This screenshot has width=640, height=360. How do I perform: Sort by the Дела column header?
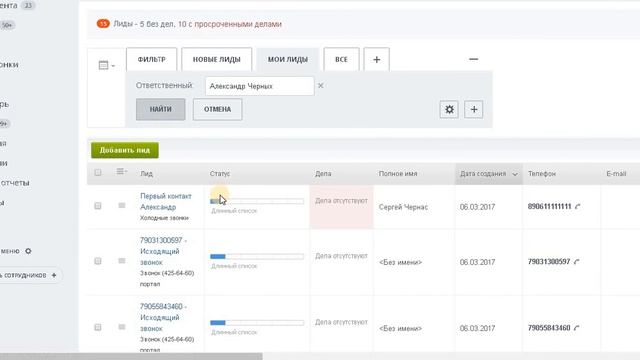coord(323,173)
